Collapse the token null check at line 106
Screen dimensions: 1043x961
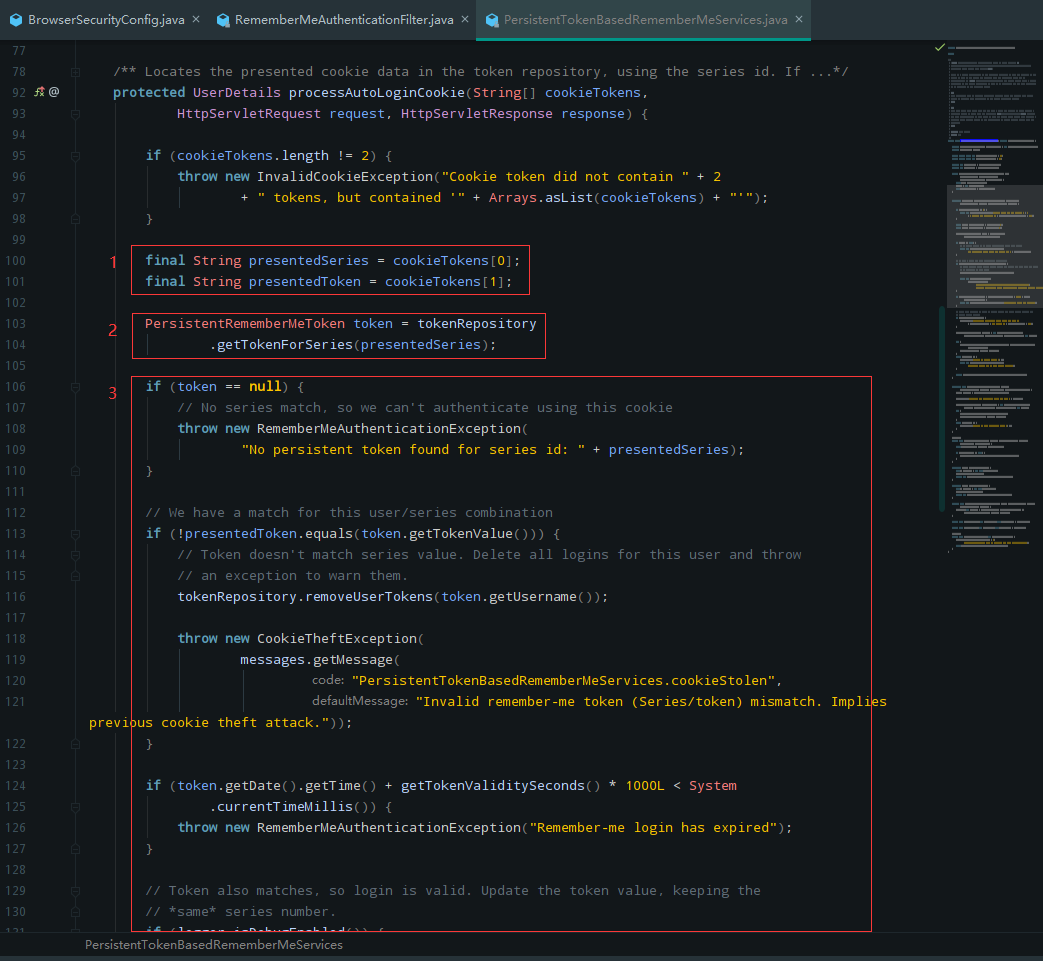[76, 386]
